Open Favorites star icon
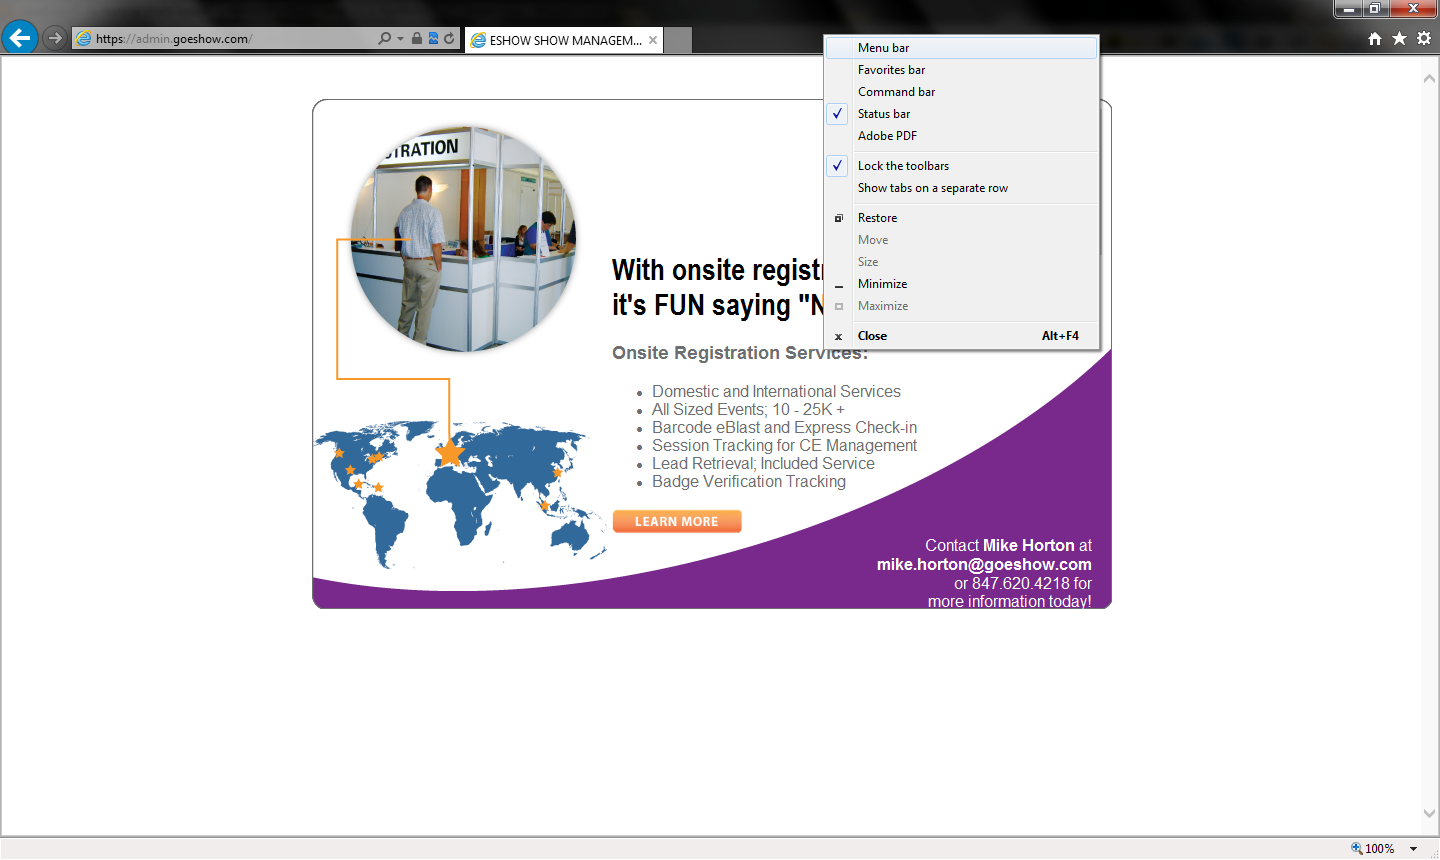This screenshot has height=860, width=1440. (x=1399, y=38)
